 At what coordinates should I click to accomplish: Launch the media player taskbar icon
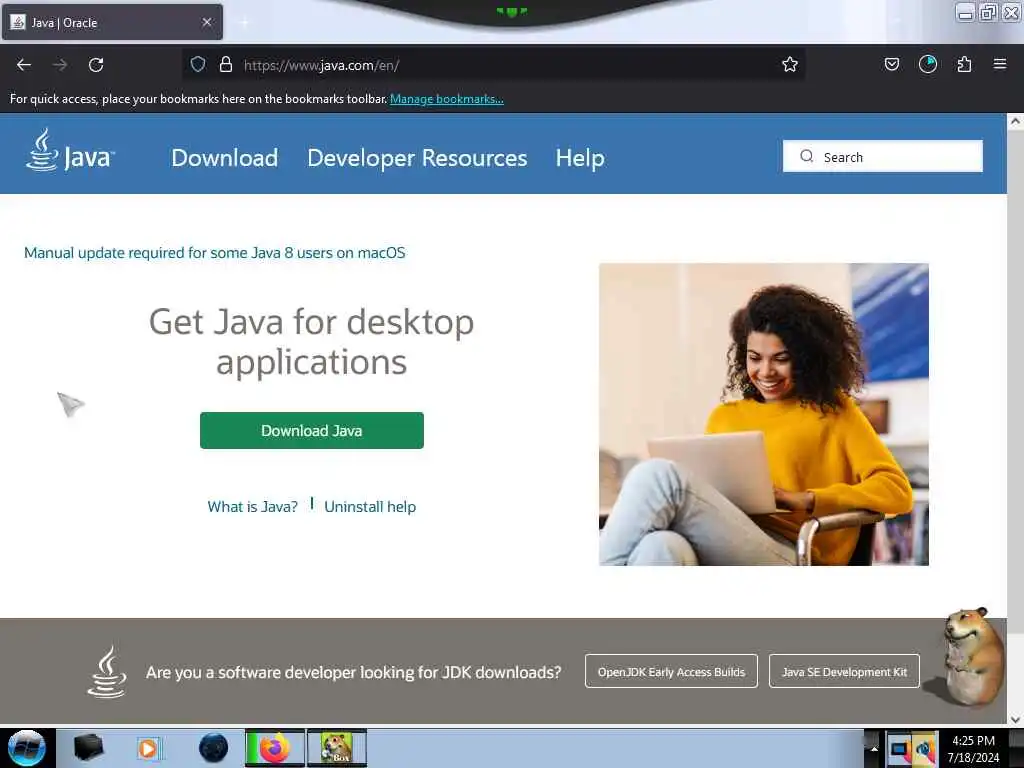(x=149, y=748)
